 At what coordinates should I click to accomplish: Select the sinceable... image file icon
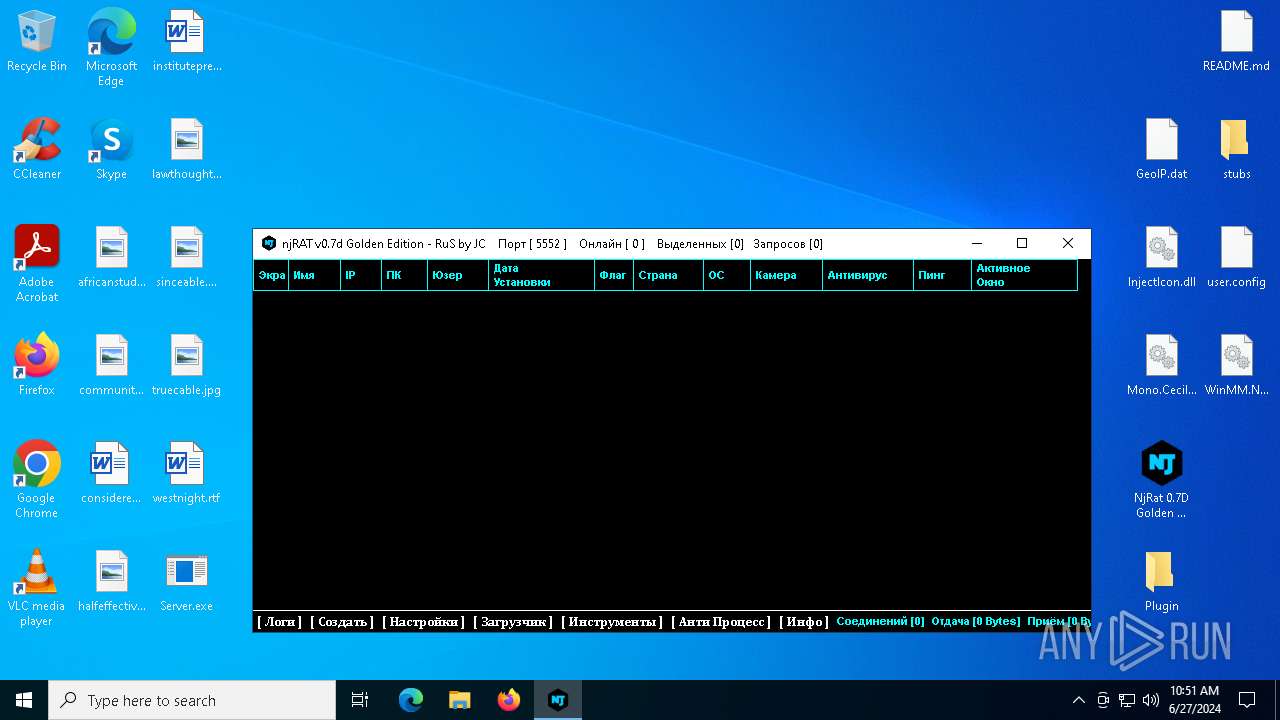[186, 258]
